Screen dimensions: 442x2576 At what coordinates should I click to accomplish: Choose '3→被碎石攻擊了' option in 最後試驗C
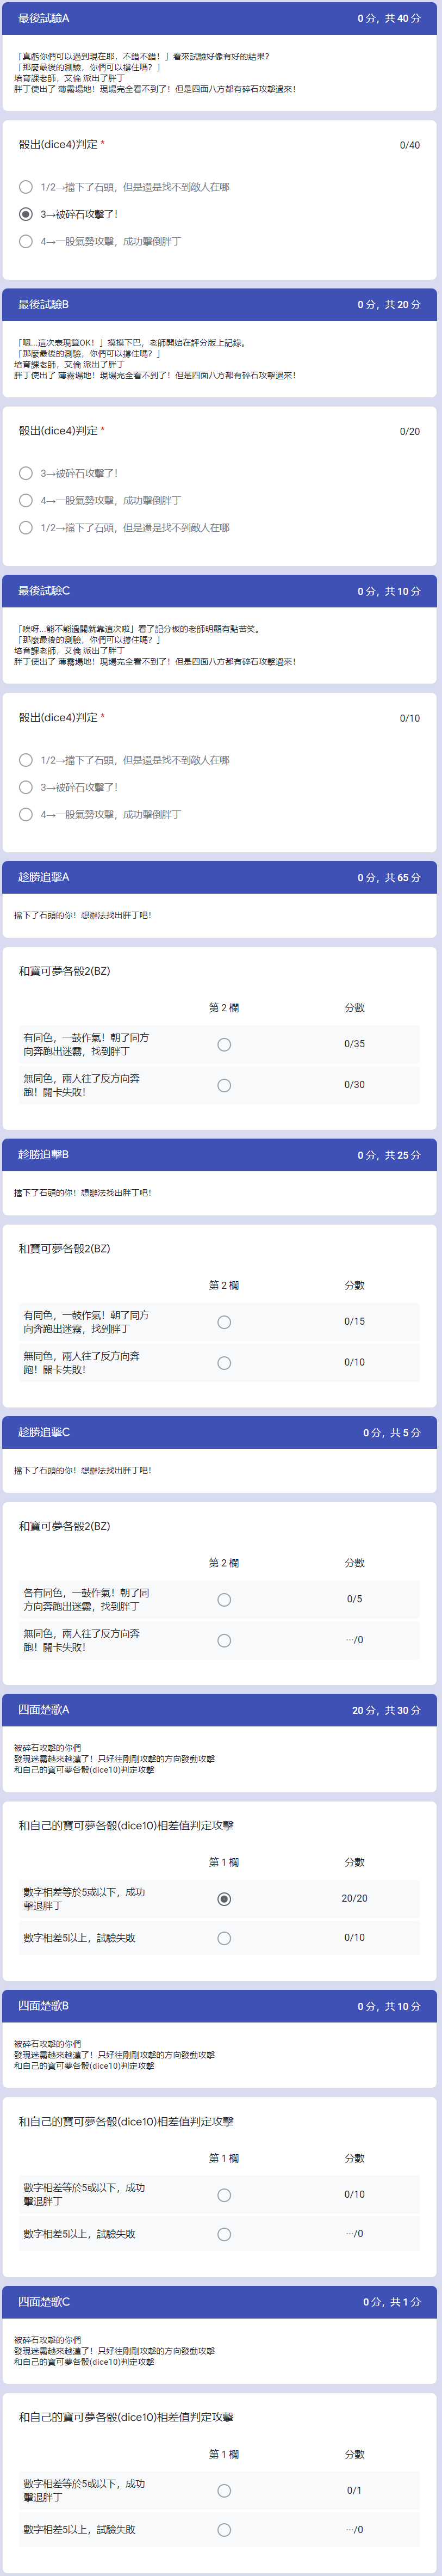click(x=26, y=787)
